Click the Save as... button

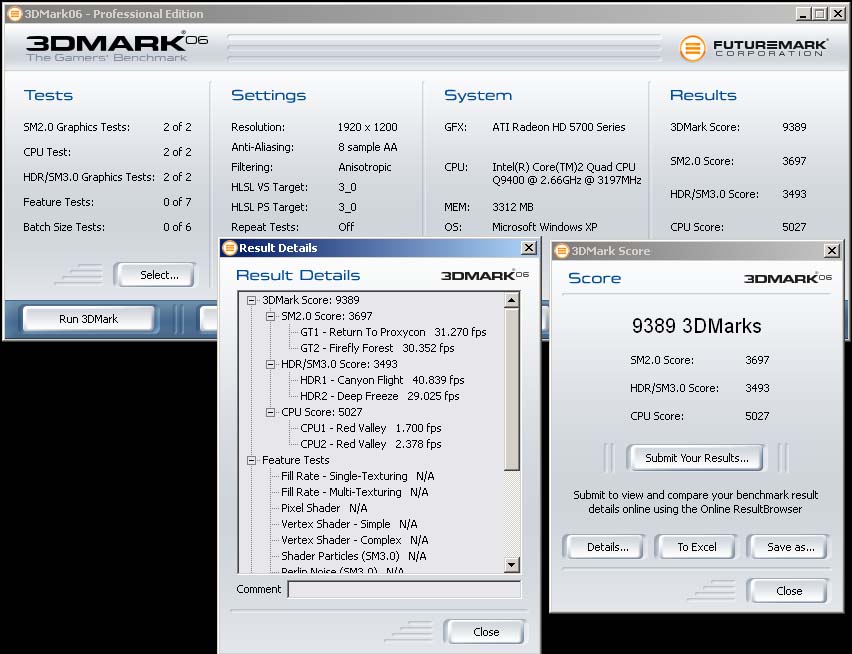tap(790, 547)
